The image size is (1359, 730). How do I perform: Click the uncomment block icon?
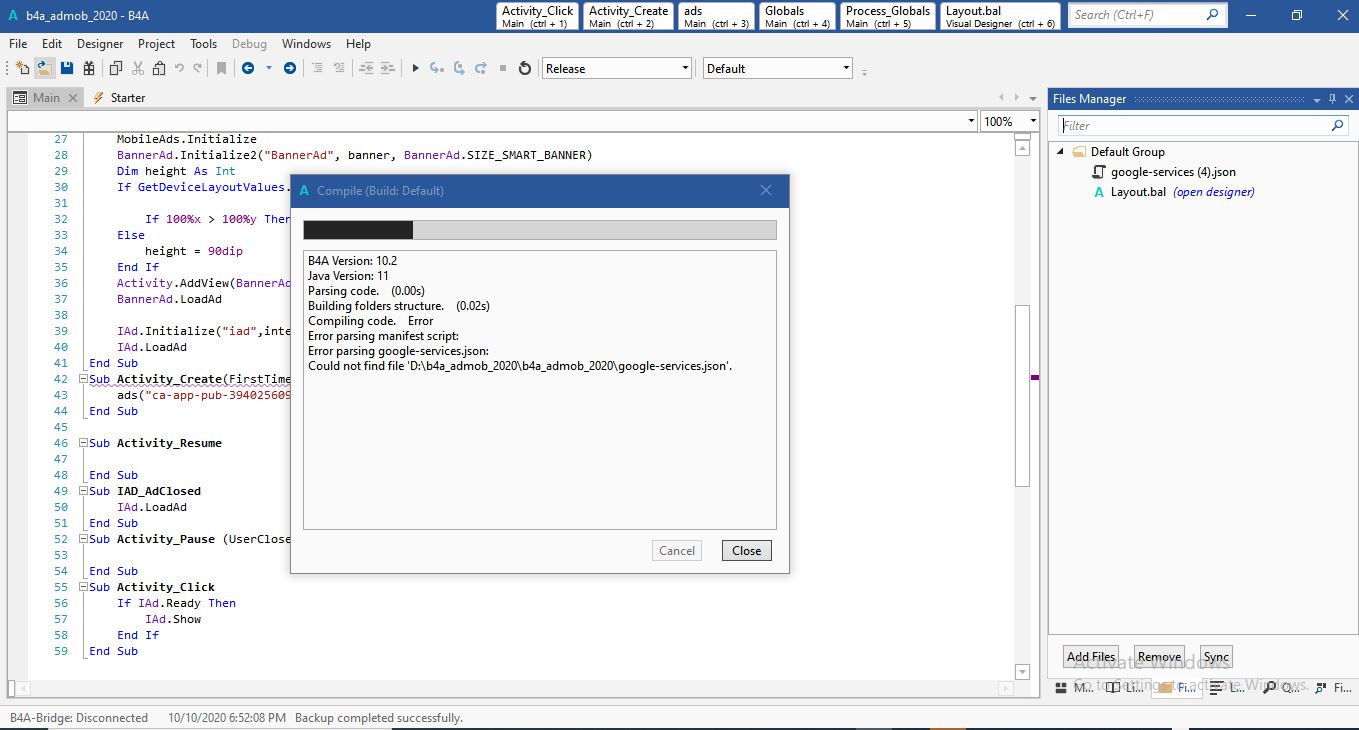pyautogui.click(x=339, y=68)
